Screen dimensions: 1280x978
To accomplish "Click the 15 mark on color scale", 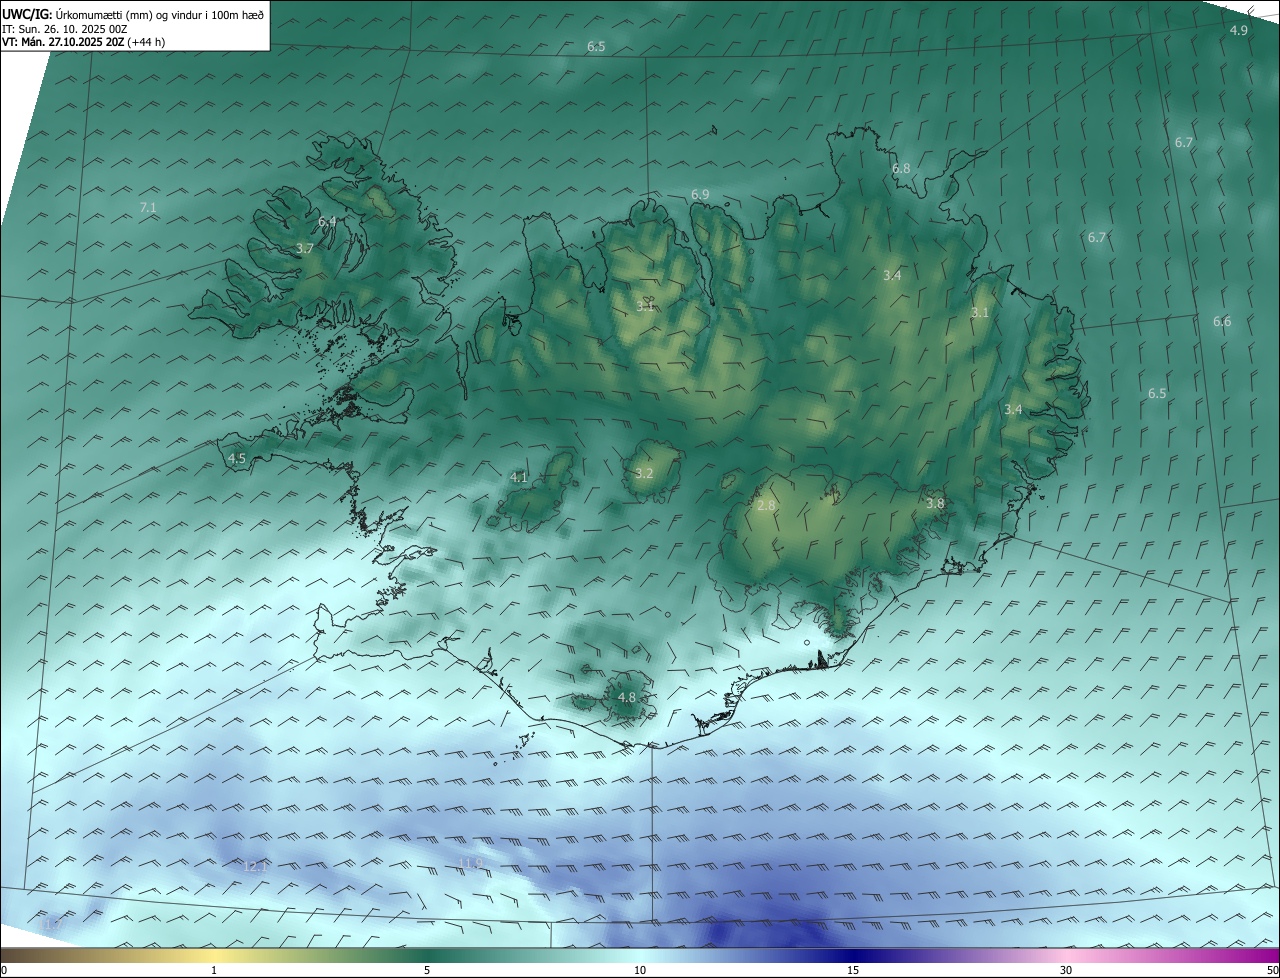I will pyautogui.click(x=853, y=970).
